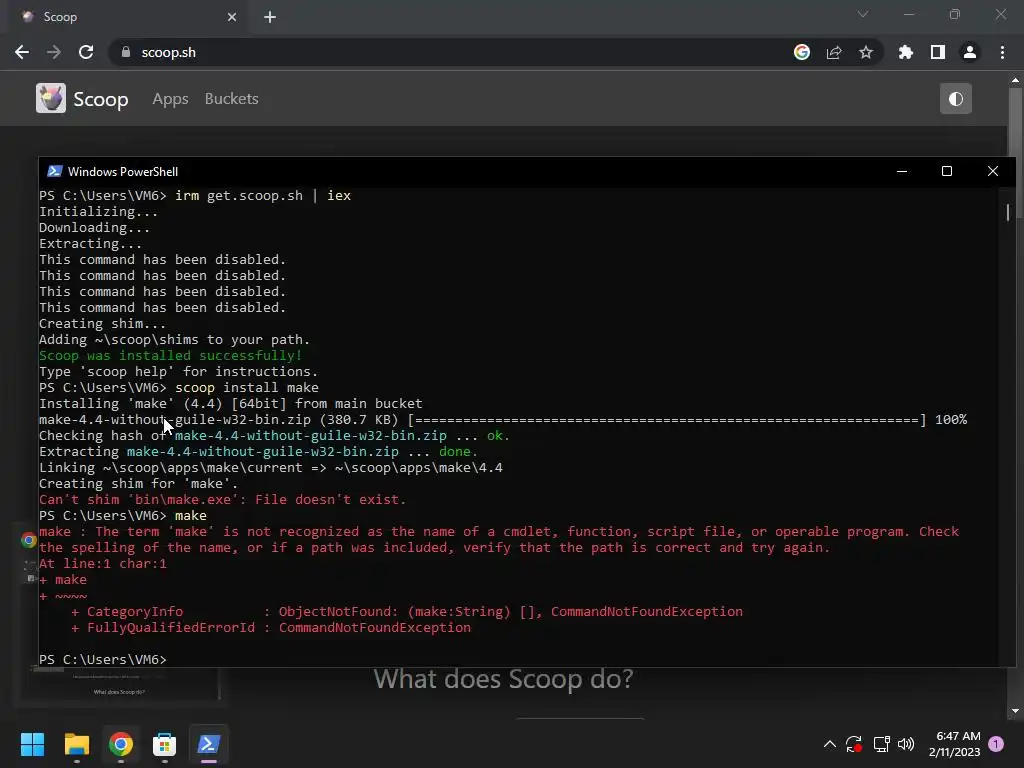
Task: Close the Scoop browser tab
Action: (232, 17)
